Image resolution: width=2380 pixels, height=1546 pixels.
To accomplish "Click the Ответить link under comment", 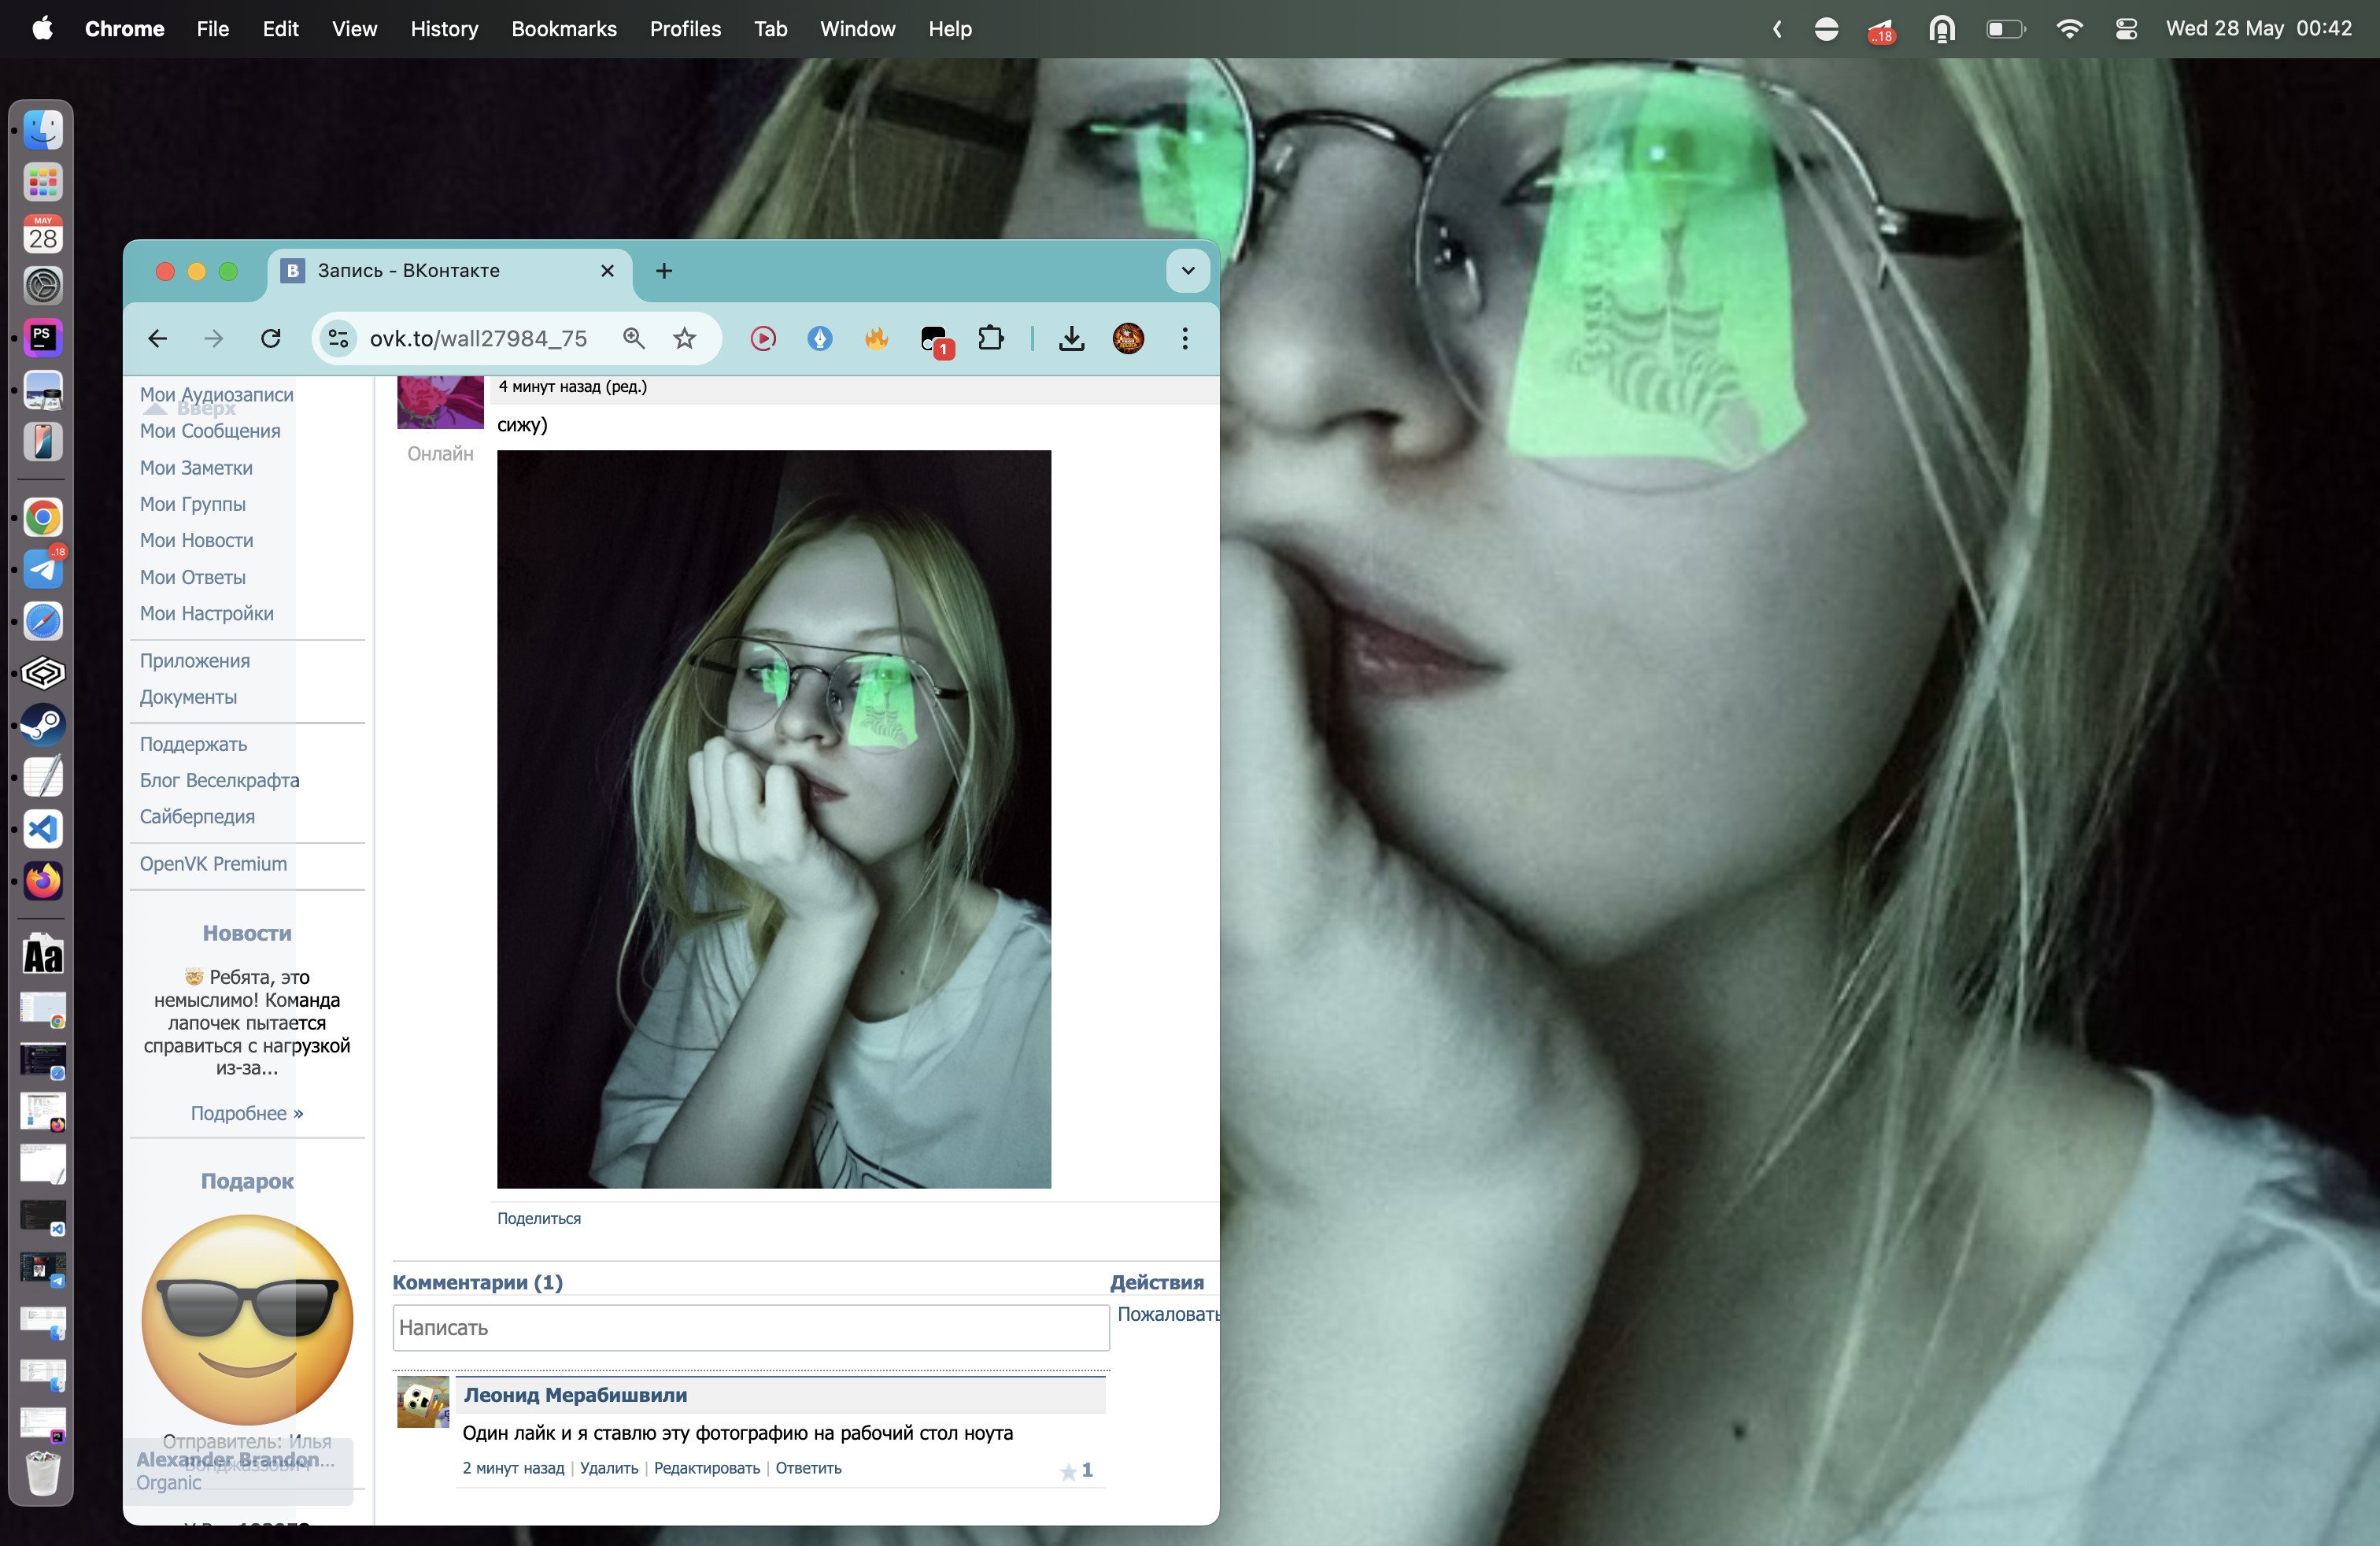I will click(x=808, y=1468).
